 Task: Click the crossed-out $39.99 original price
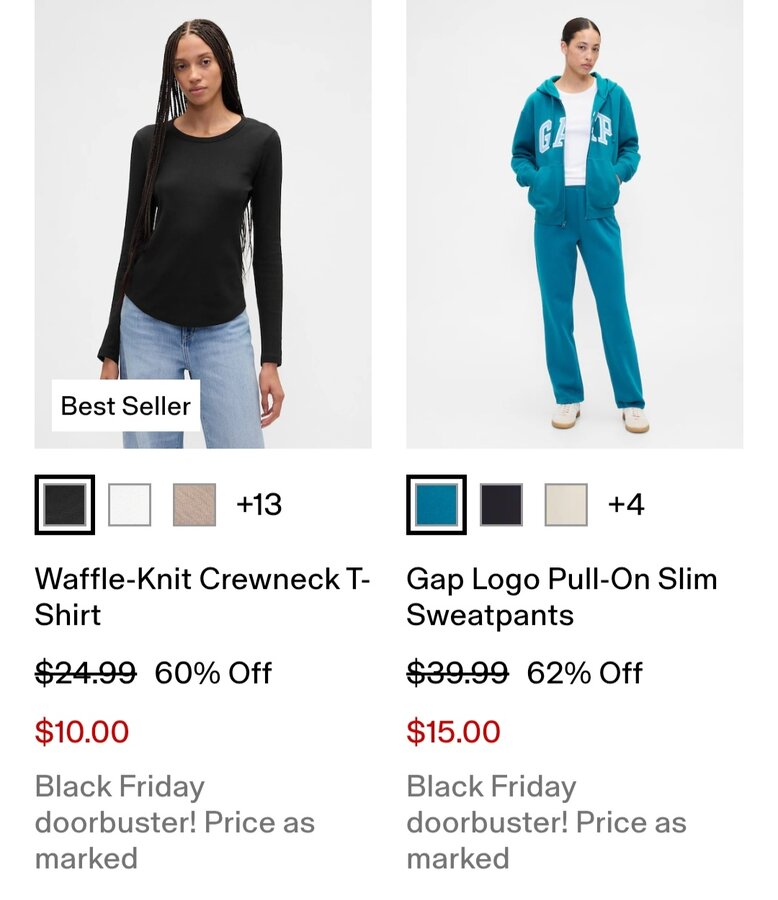coord(457,673)
